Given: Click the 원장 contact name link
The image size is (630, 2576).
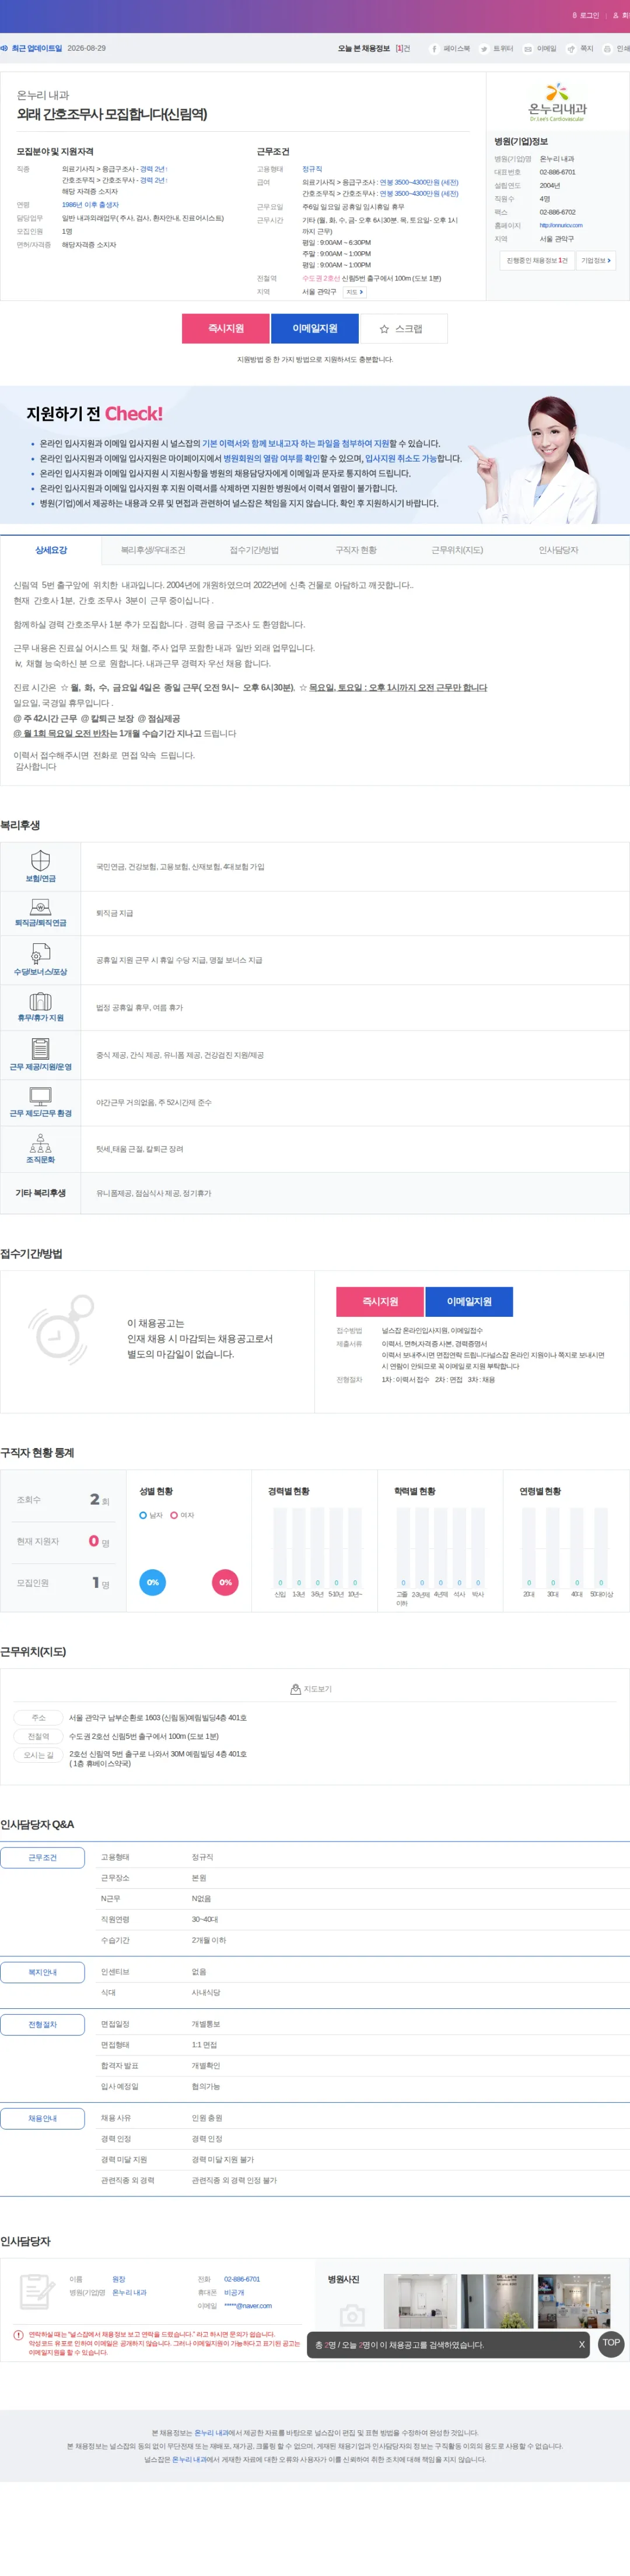Looking at the screenshot, I should [118, 2279].
